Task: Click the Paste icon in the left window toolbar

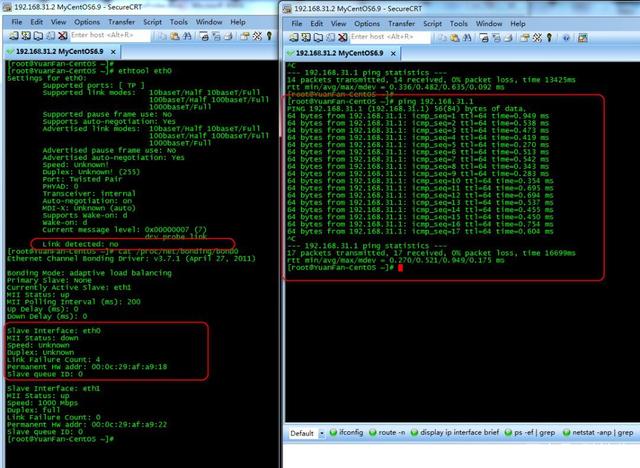Action: [175, 36]
